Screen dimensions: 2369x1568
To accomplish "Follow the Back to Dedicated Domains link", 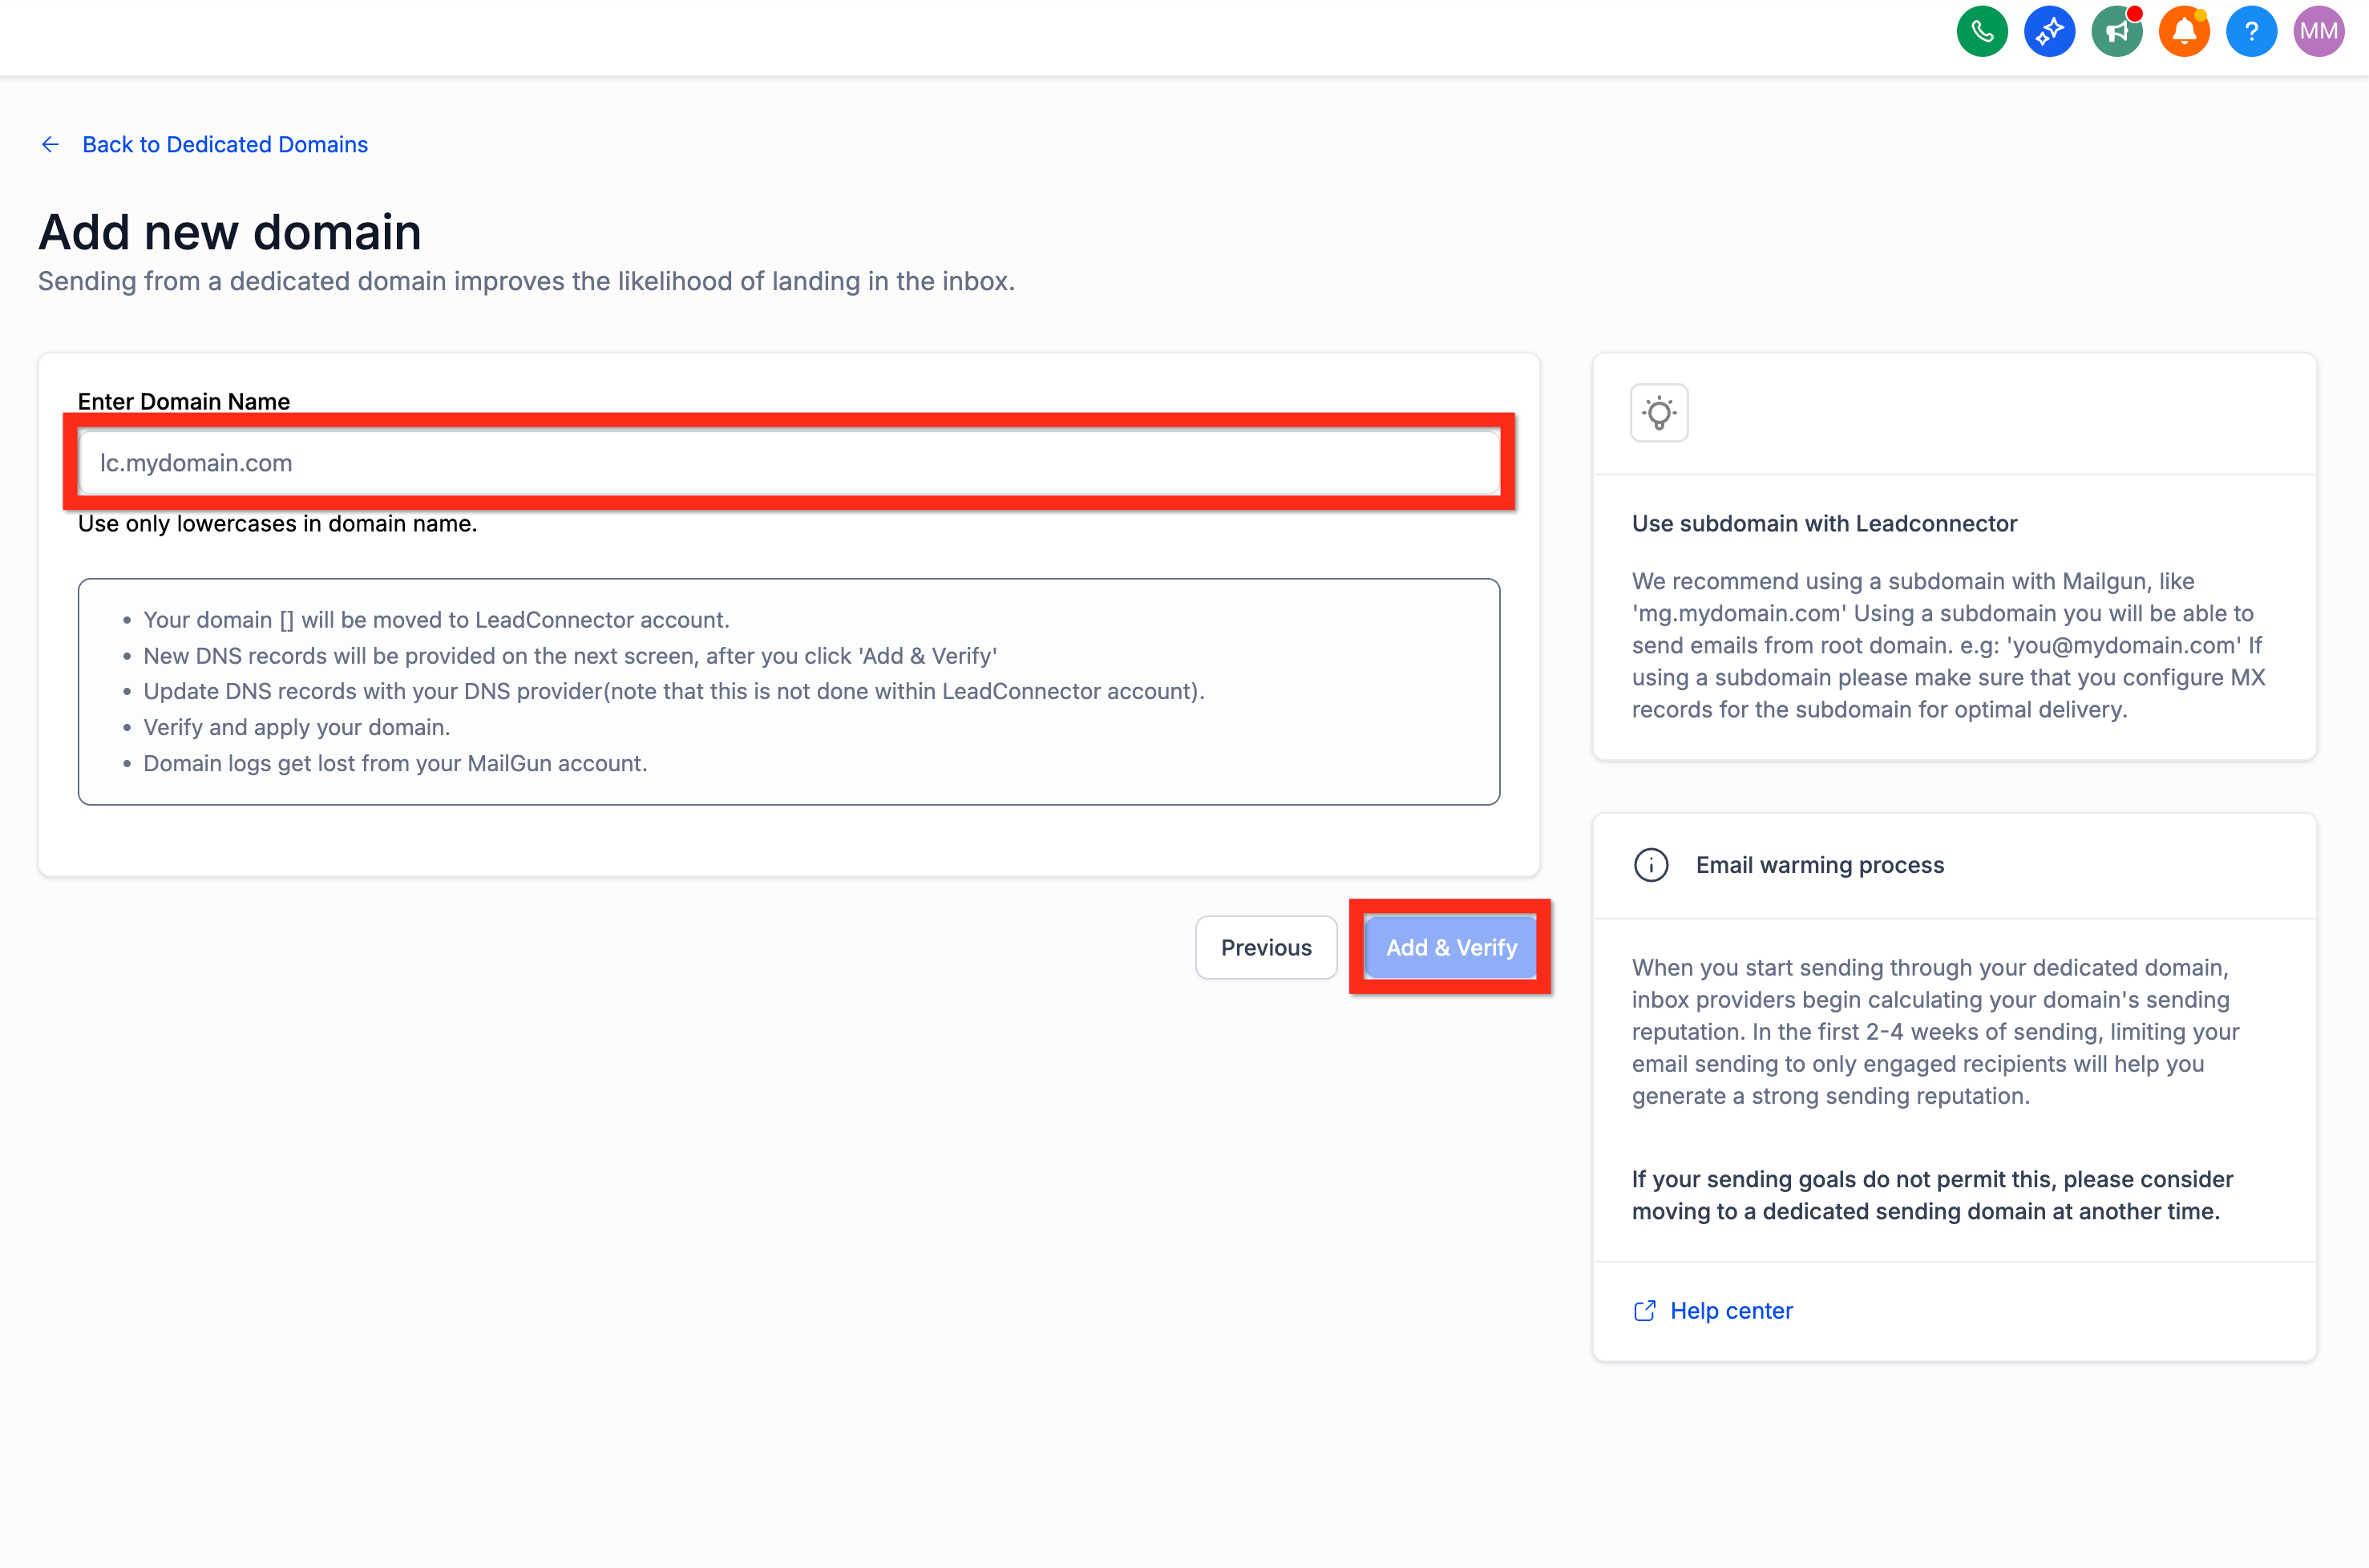I will coord(225,144).
